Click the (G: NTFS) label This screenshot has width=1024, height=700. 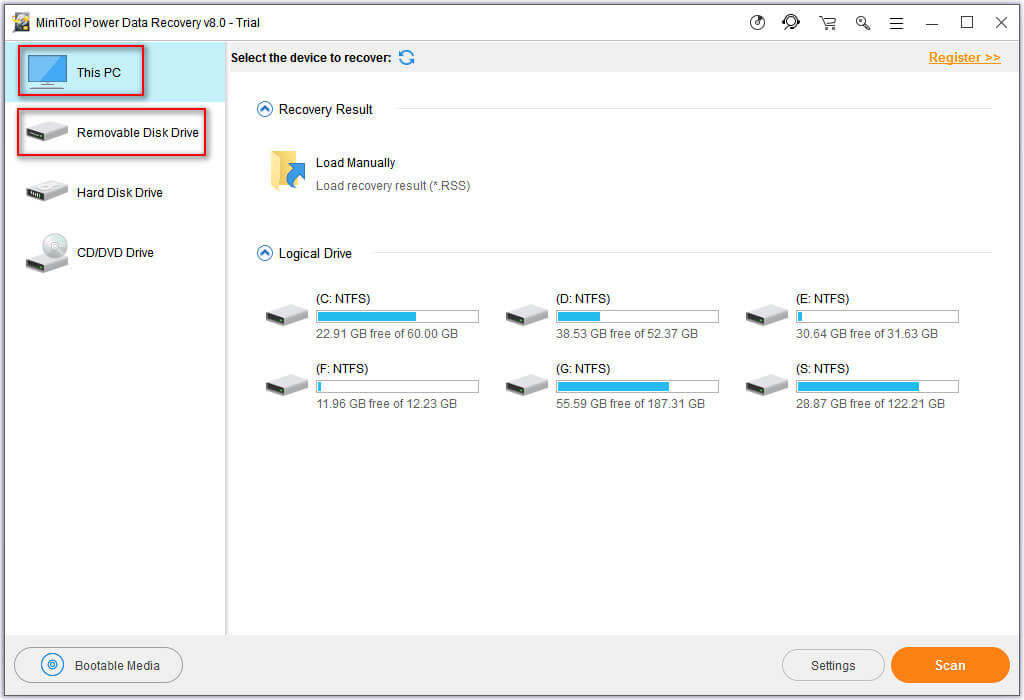(583, 368)
